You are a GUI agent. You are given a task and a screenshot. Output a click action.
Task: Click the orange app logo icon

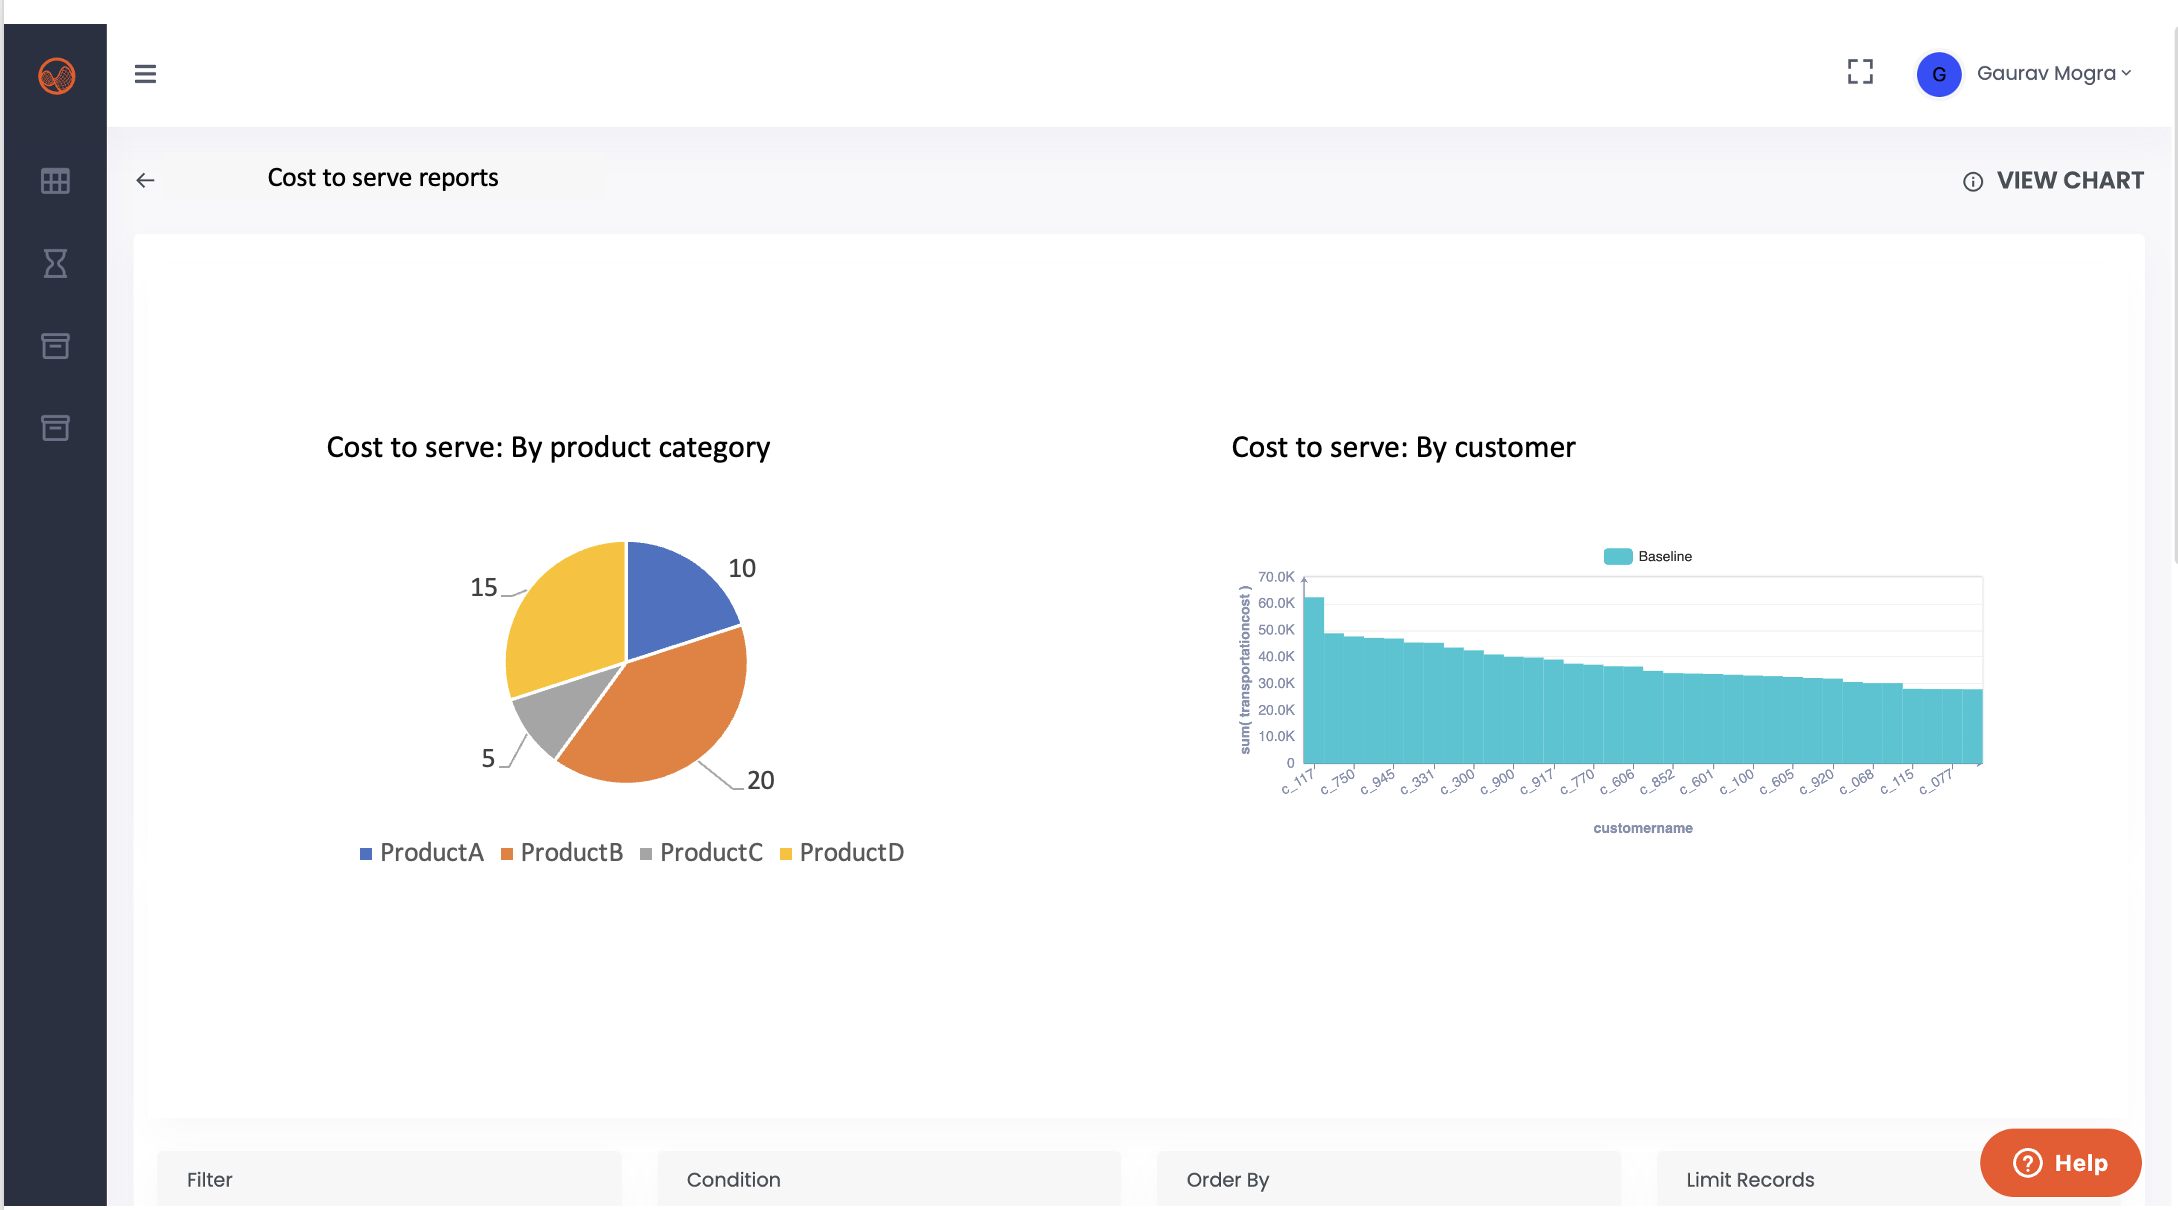pos(56,76)
